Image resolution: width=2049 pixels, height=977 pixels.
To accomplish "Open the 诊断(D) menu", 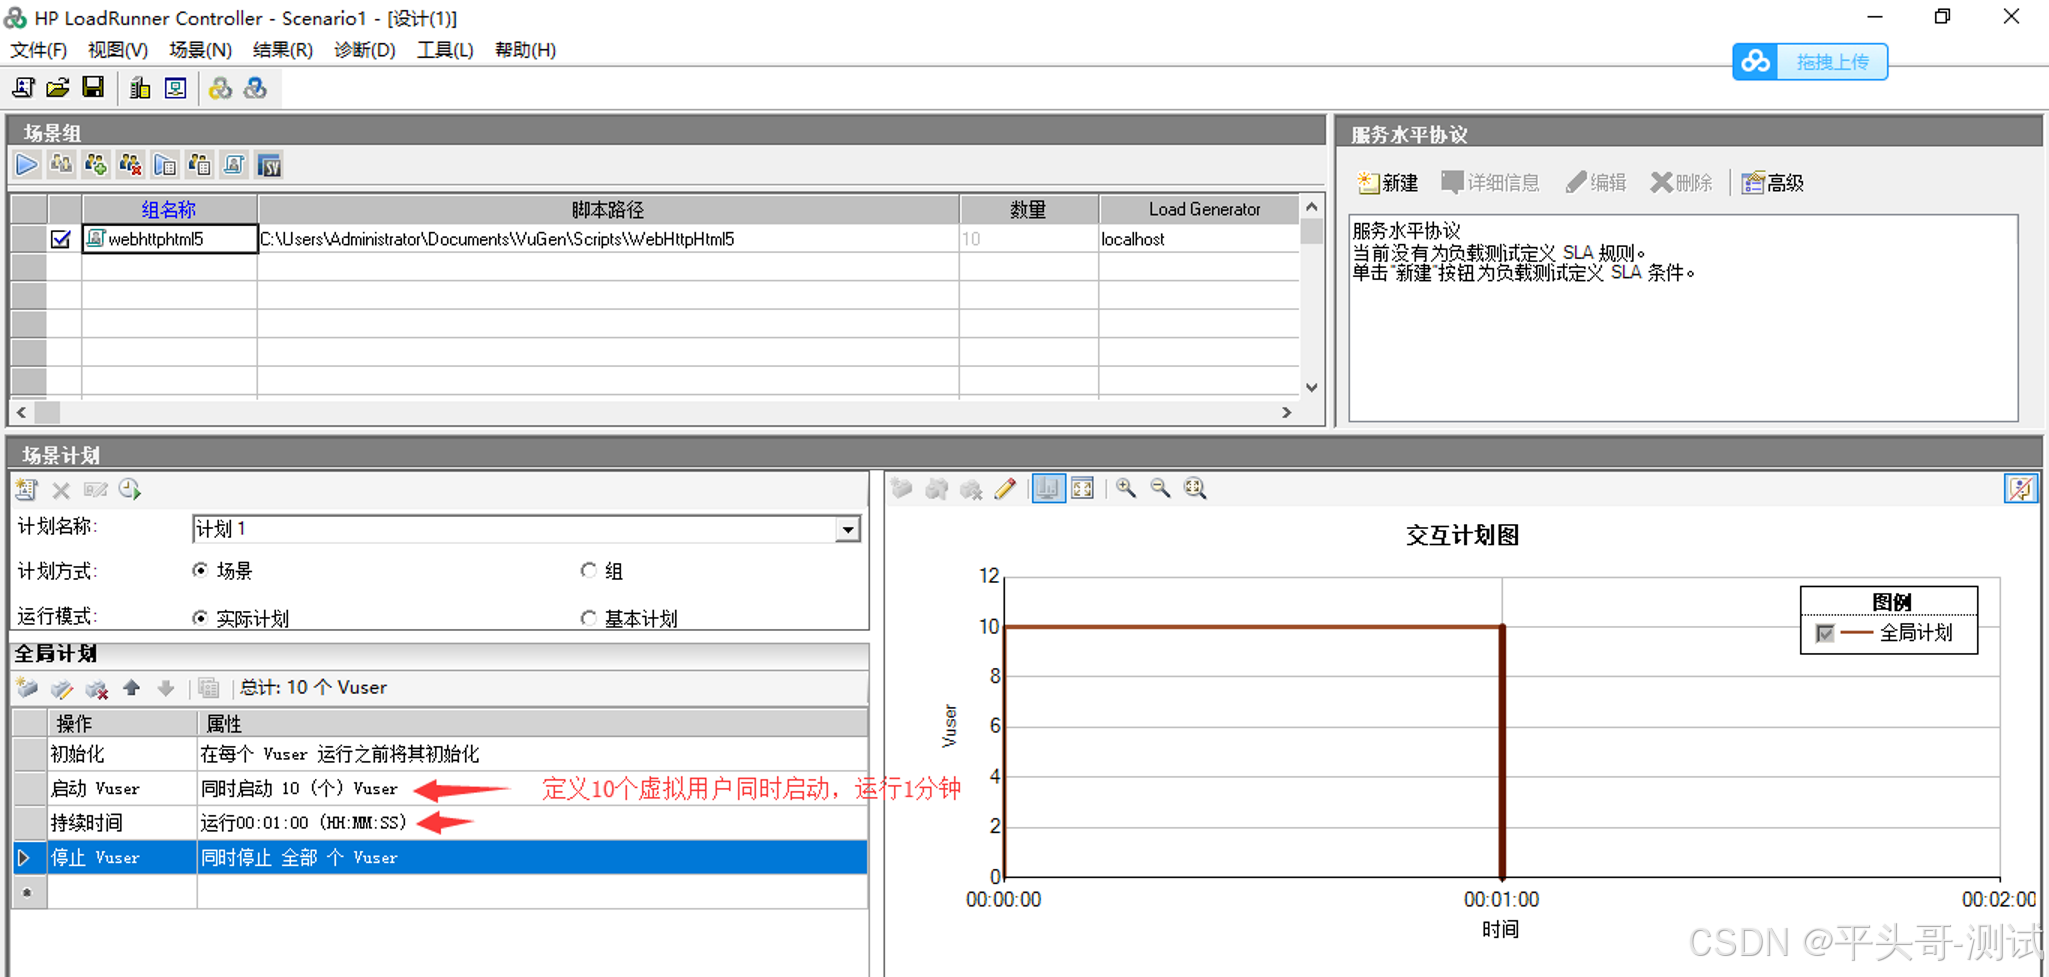I will pos(365,50).
